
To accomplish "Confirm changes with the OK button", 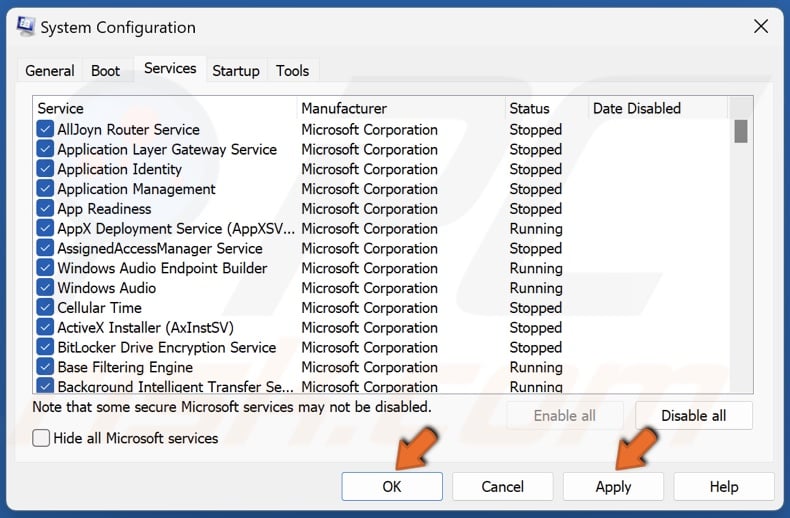I will [392, 487].
